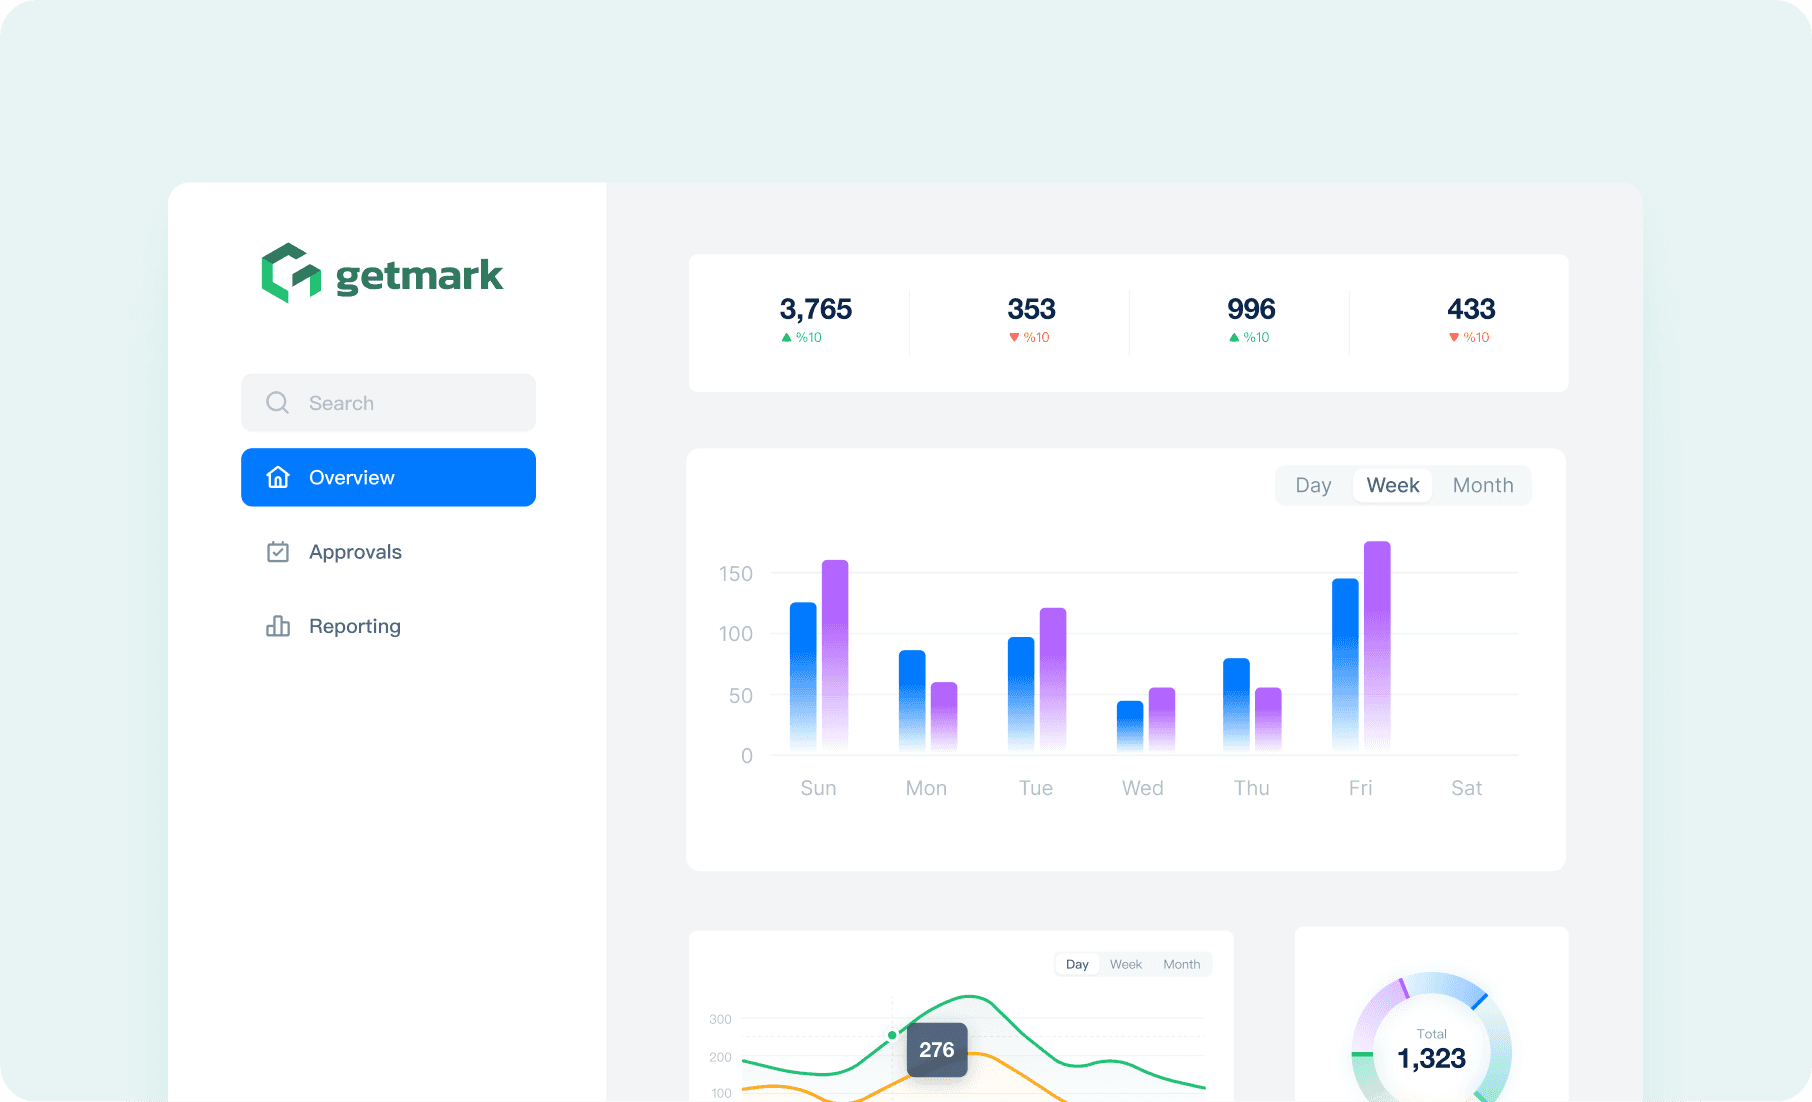Switch bar chart to Day view
The width and height of the screenshot is (1812, 1102).
pyautogui.click(x=1313, y=485)
